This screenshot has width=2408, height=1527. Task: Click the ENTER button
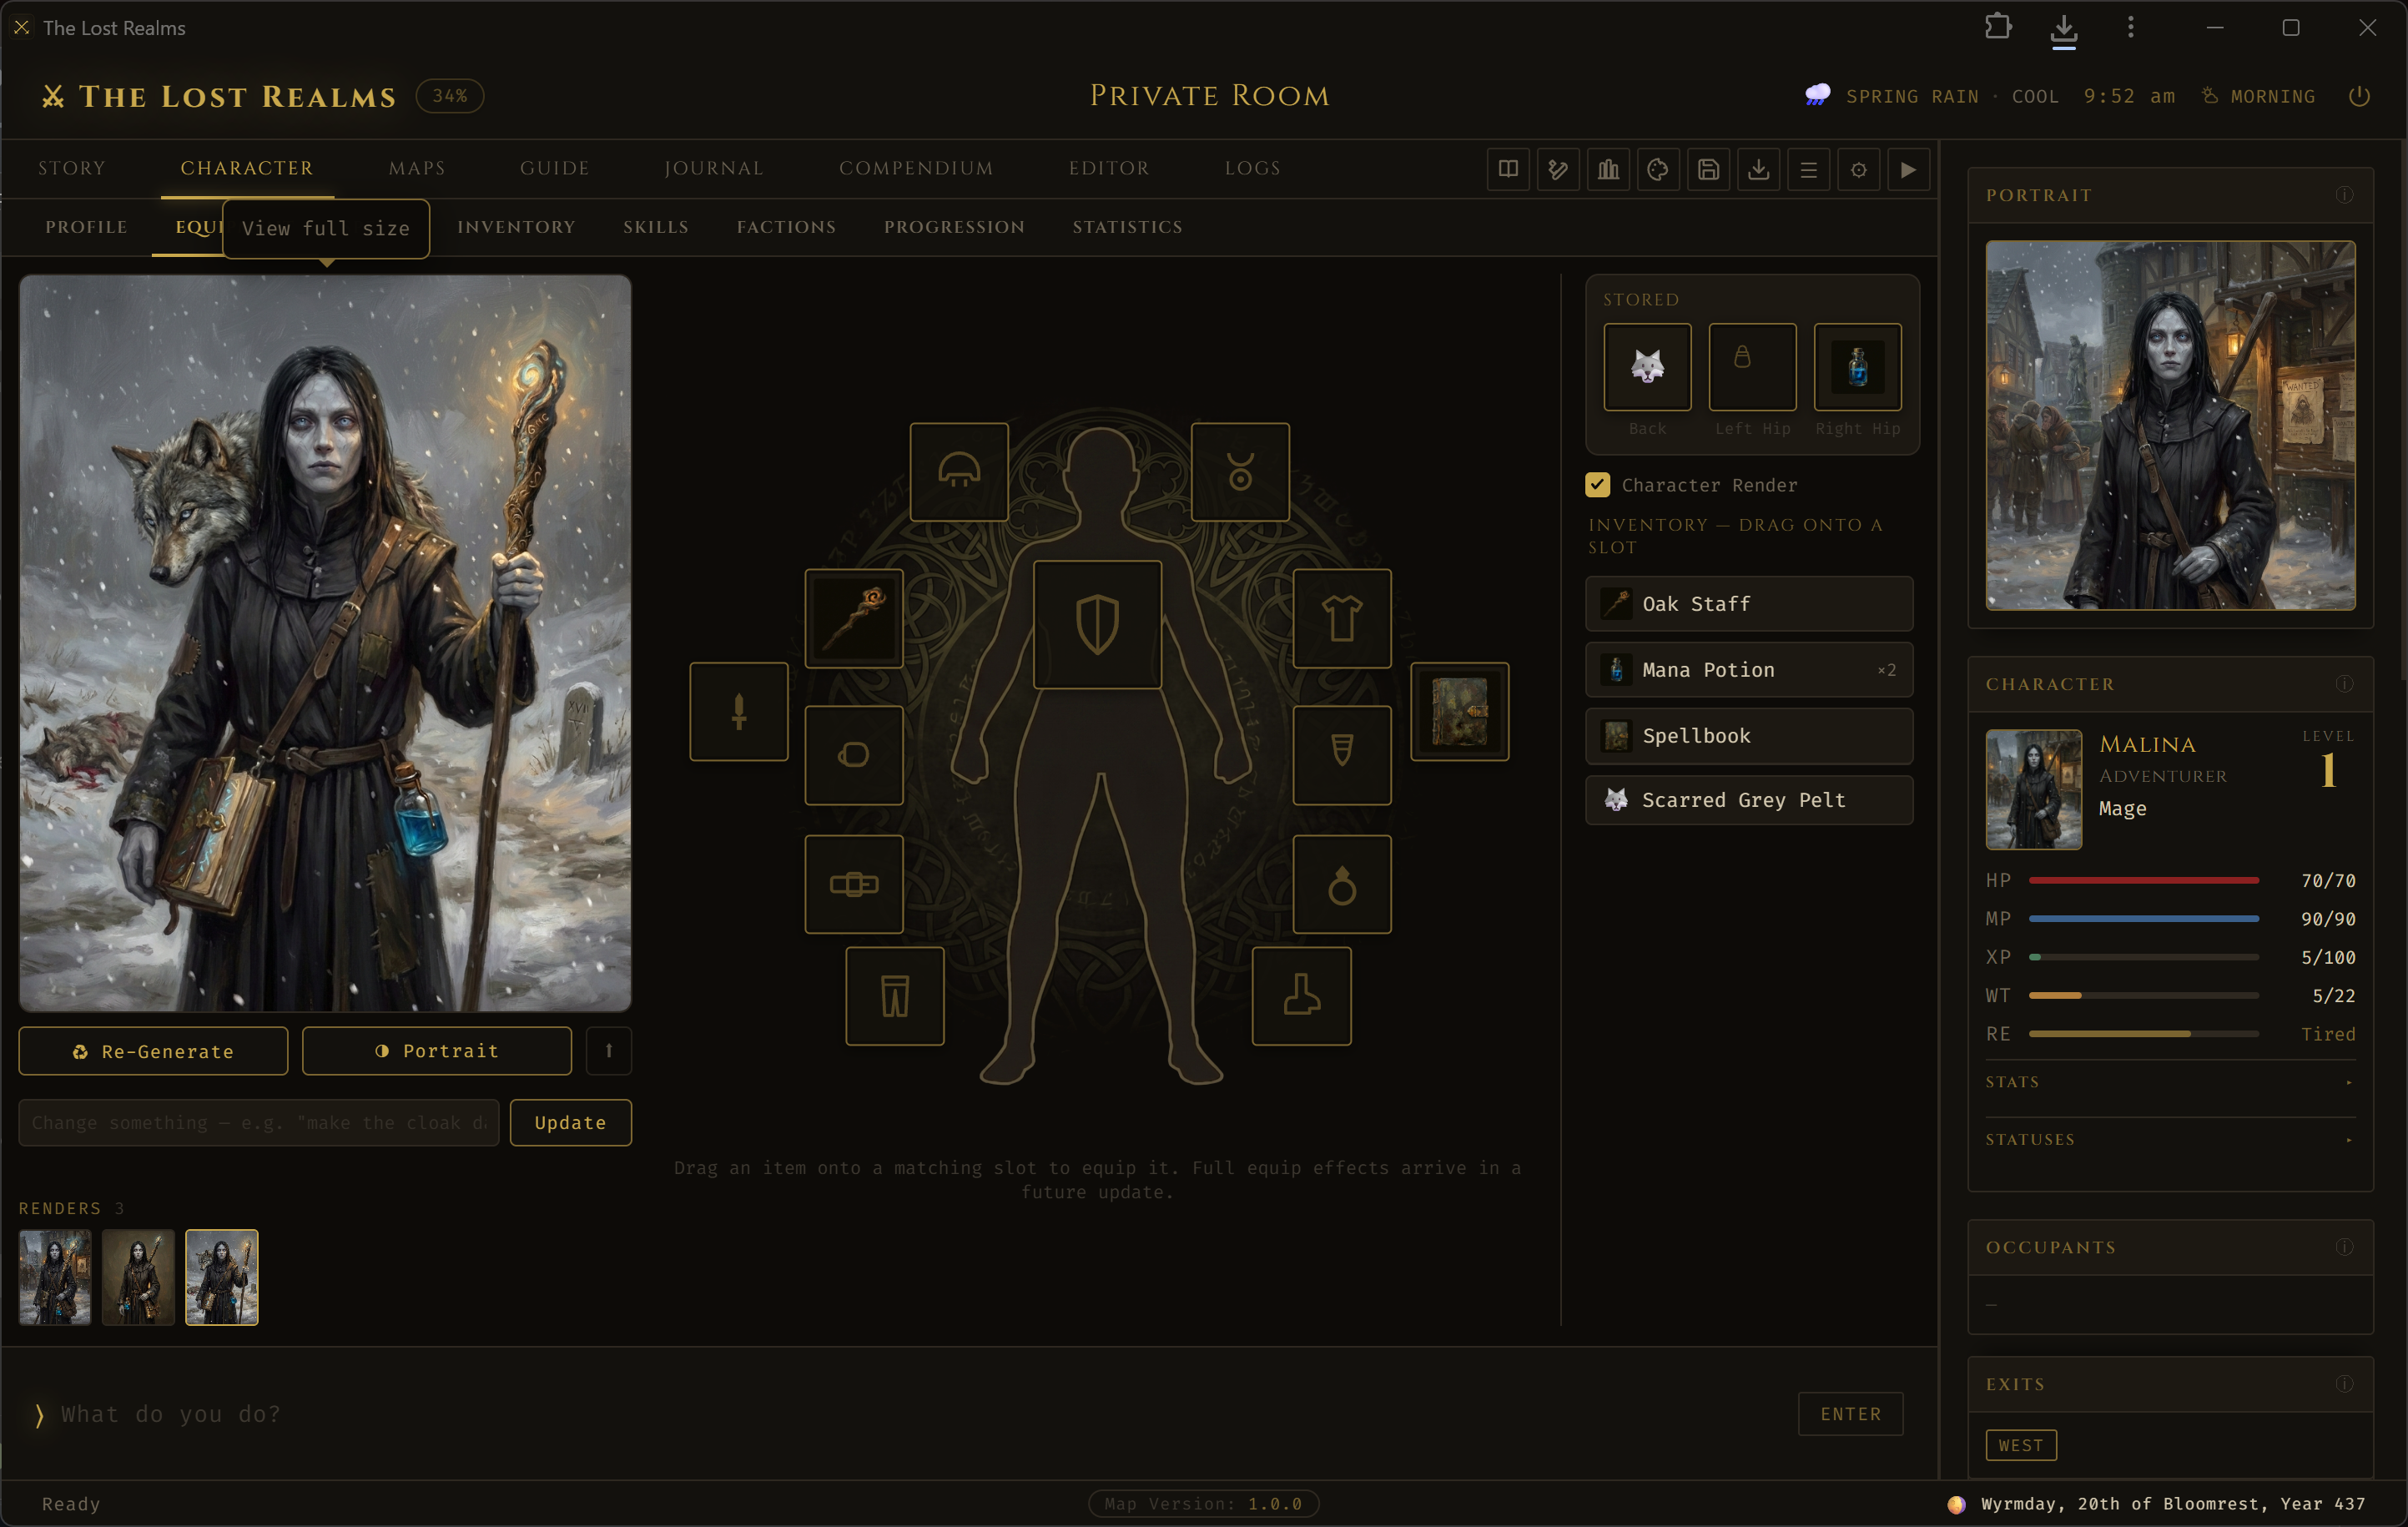(1850, 1414)
